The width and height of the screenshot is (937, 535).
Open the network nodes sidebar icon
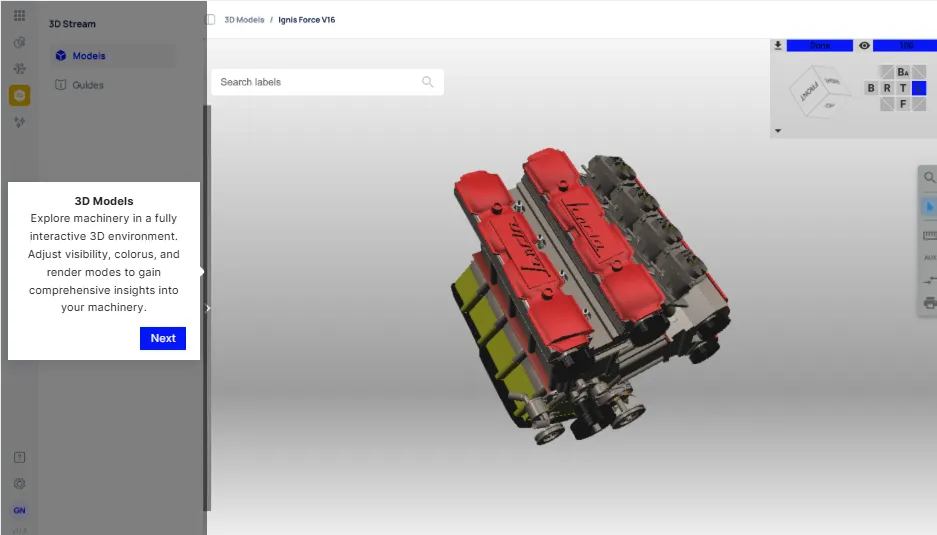click(x=19, y=69)
